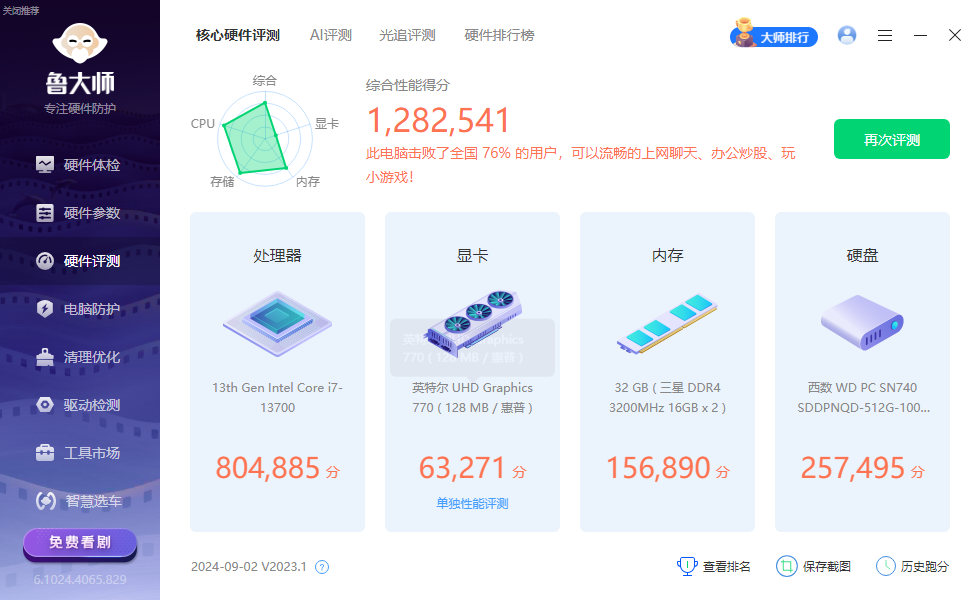Click the 综合性能得分 heading
Screen dimensions: 980x600
pyautogui.click(x=408, y=86)
